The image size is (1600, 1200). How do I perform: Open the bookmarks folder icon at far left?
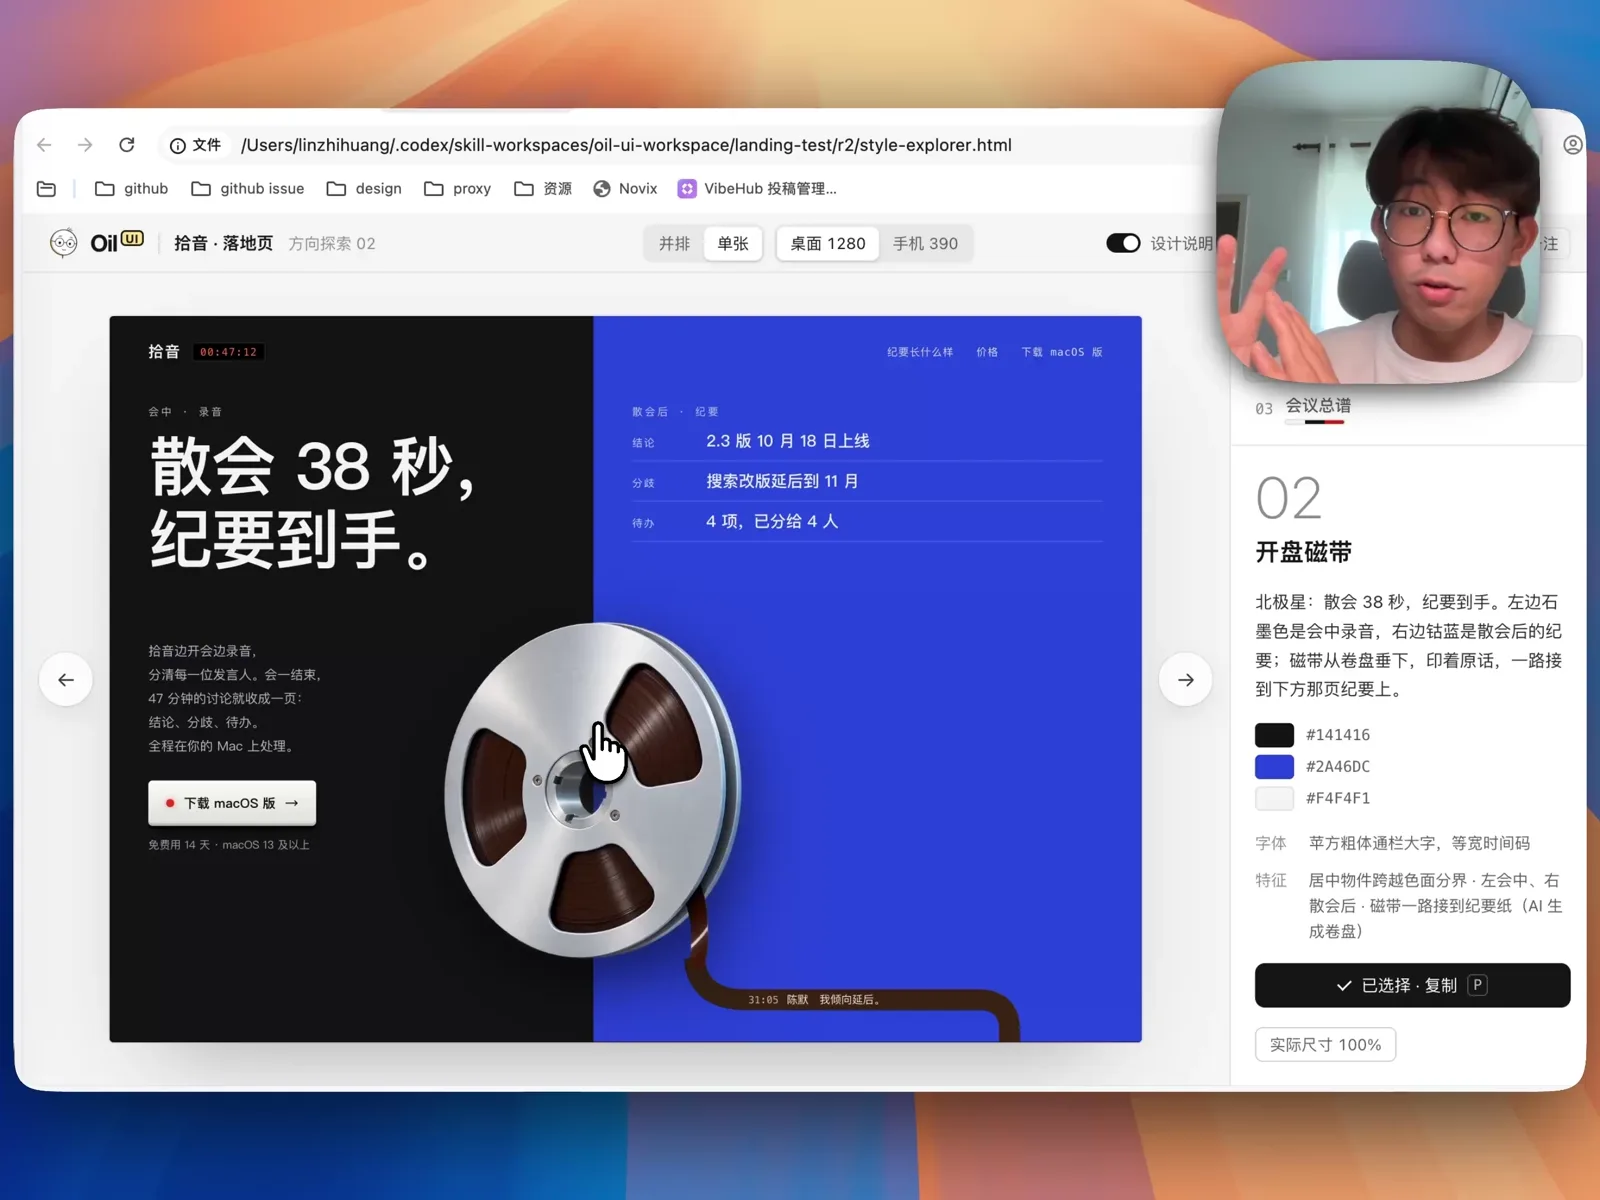(46, 189)
